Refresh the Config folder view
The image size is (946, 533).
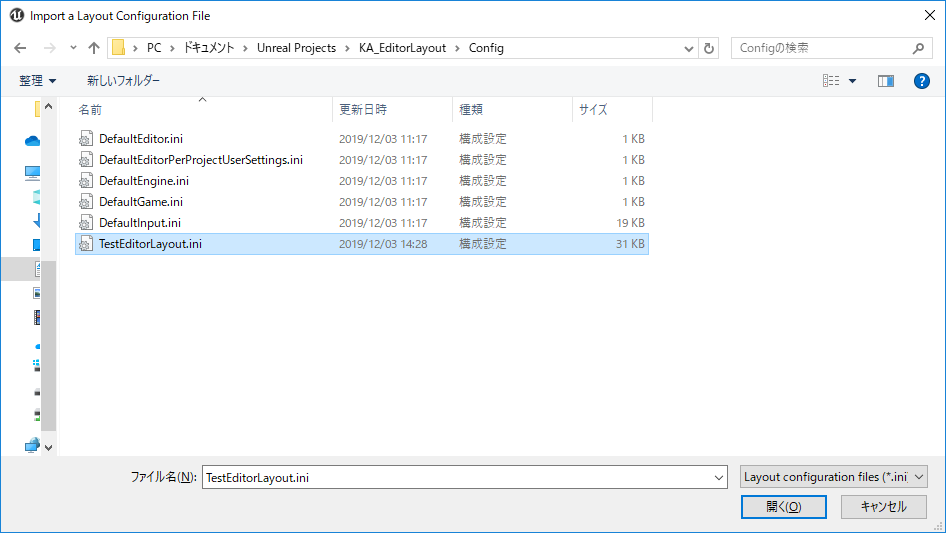point(709,48)
